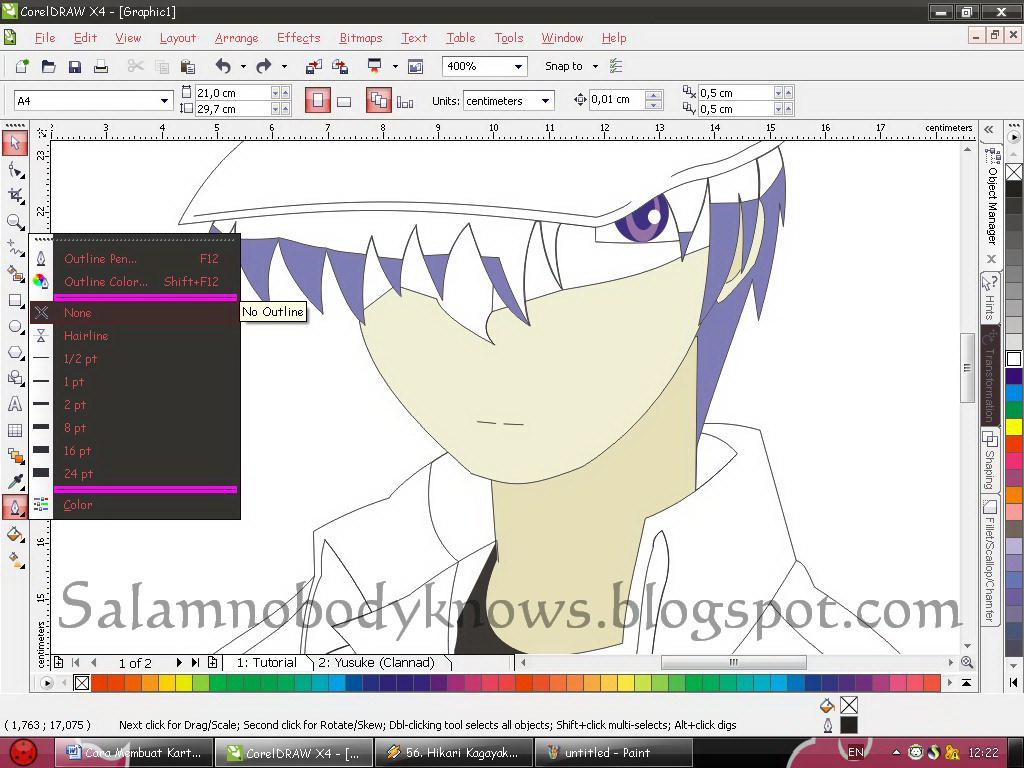1024x768 pixels.
Task: Switch to page tab 1: Tutorial
Action: (x=266, y=662)
